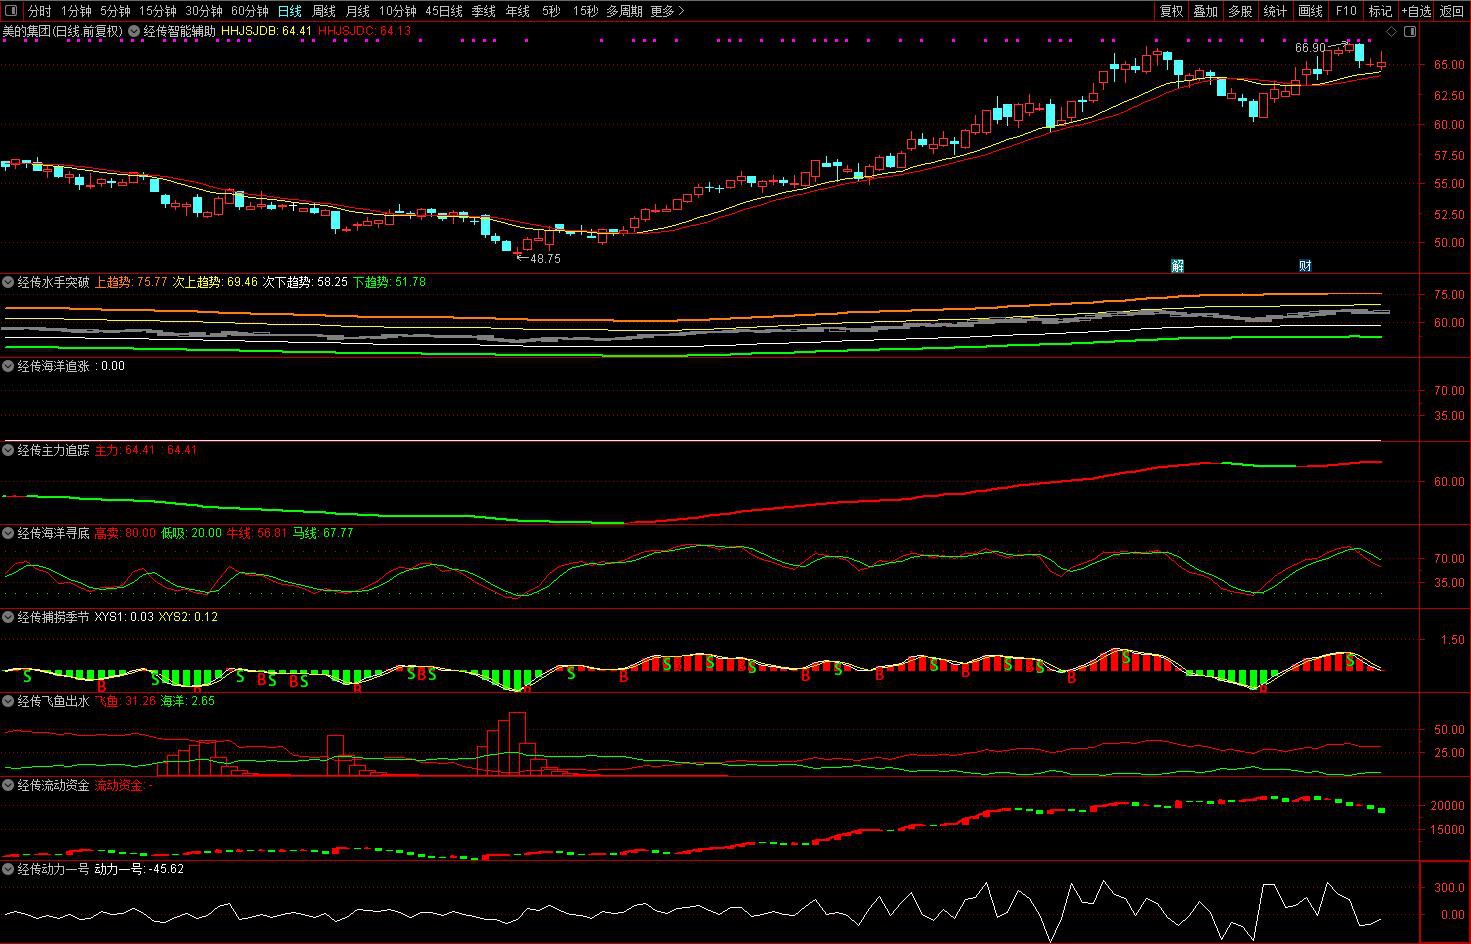Switch to 45日线 period

pos(443,11)
